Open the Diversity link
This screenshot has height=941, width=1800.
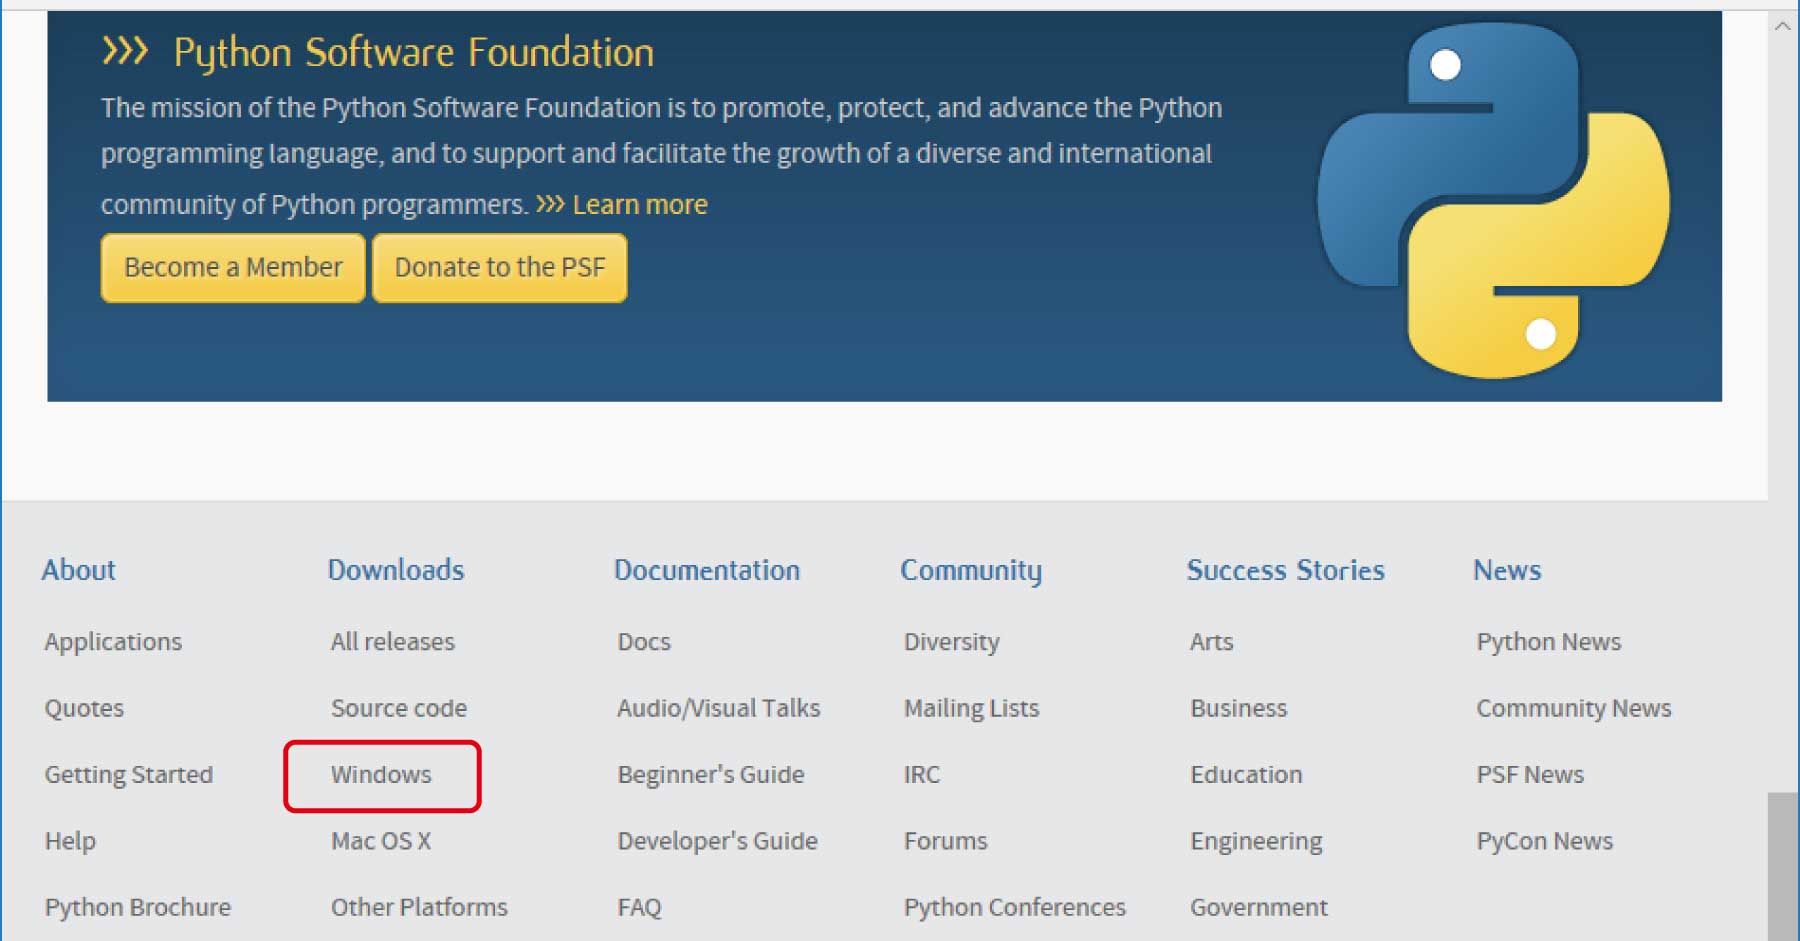click(952, 642)
